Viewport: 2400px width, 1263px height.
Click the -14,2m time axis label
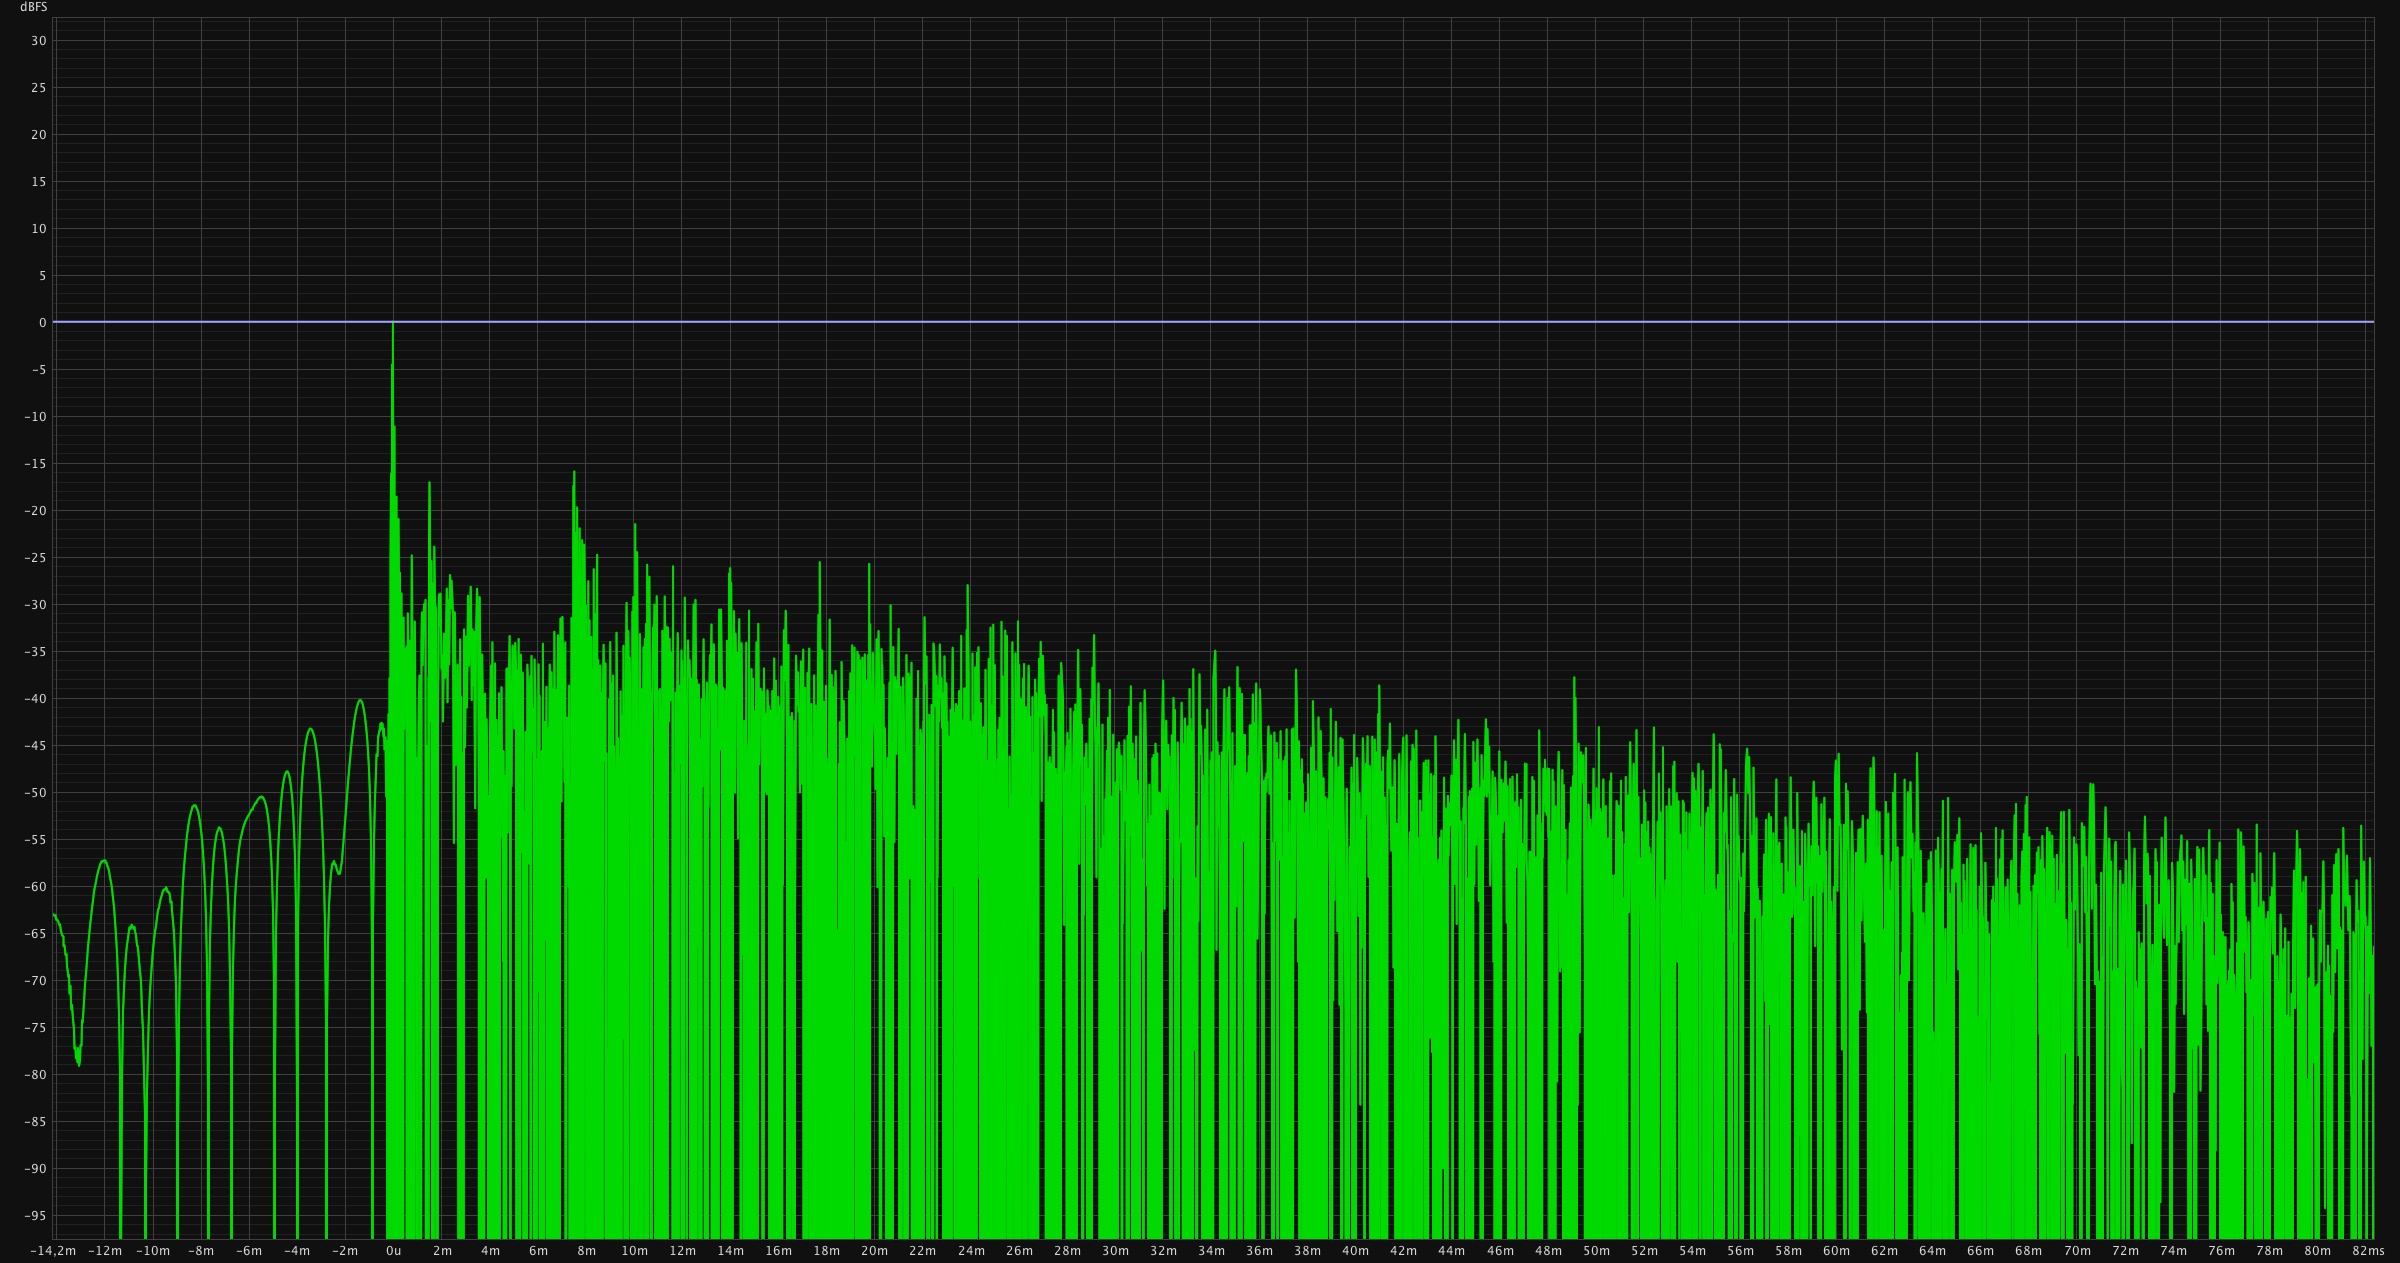point(53,1251)
